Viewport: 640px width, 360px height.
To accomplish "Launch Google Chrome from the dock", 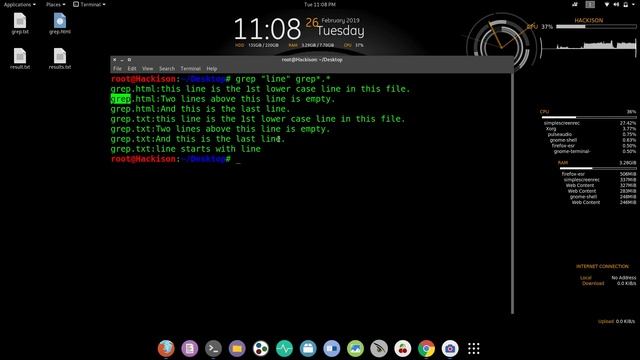I will click(427, 349).
